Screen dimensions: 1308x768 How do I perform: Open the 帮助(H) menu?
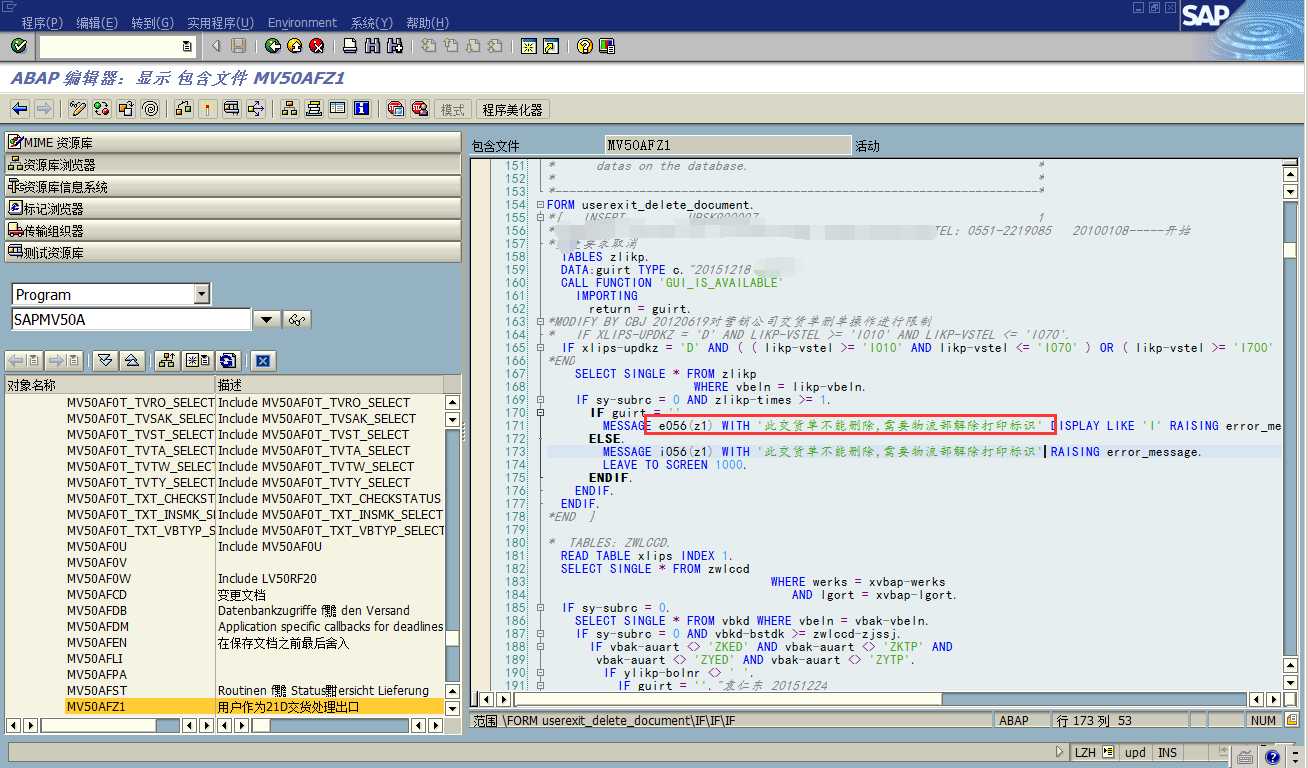pos(428,23)
